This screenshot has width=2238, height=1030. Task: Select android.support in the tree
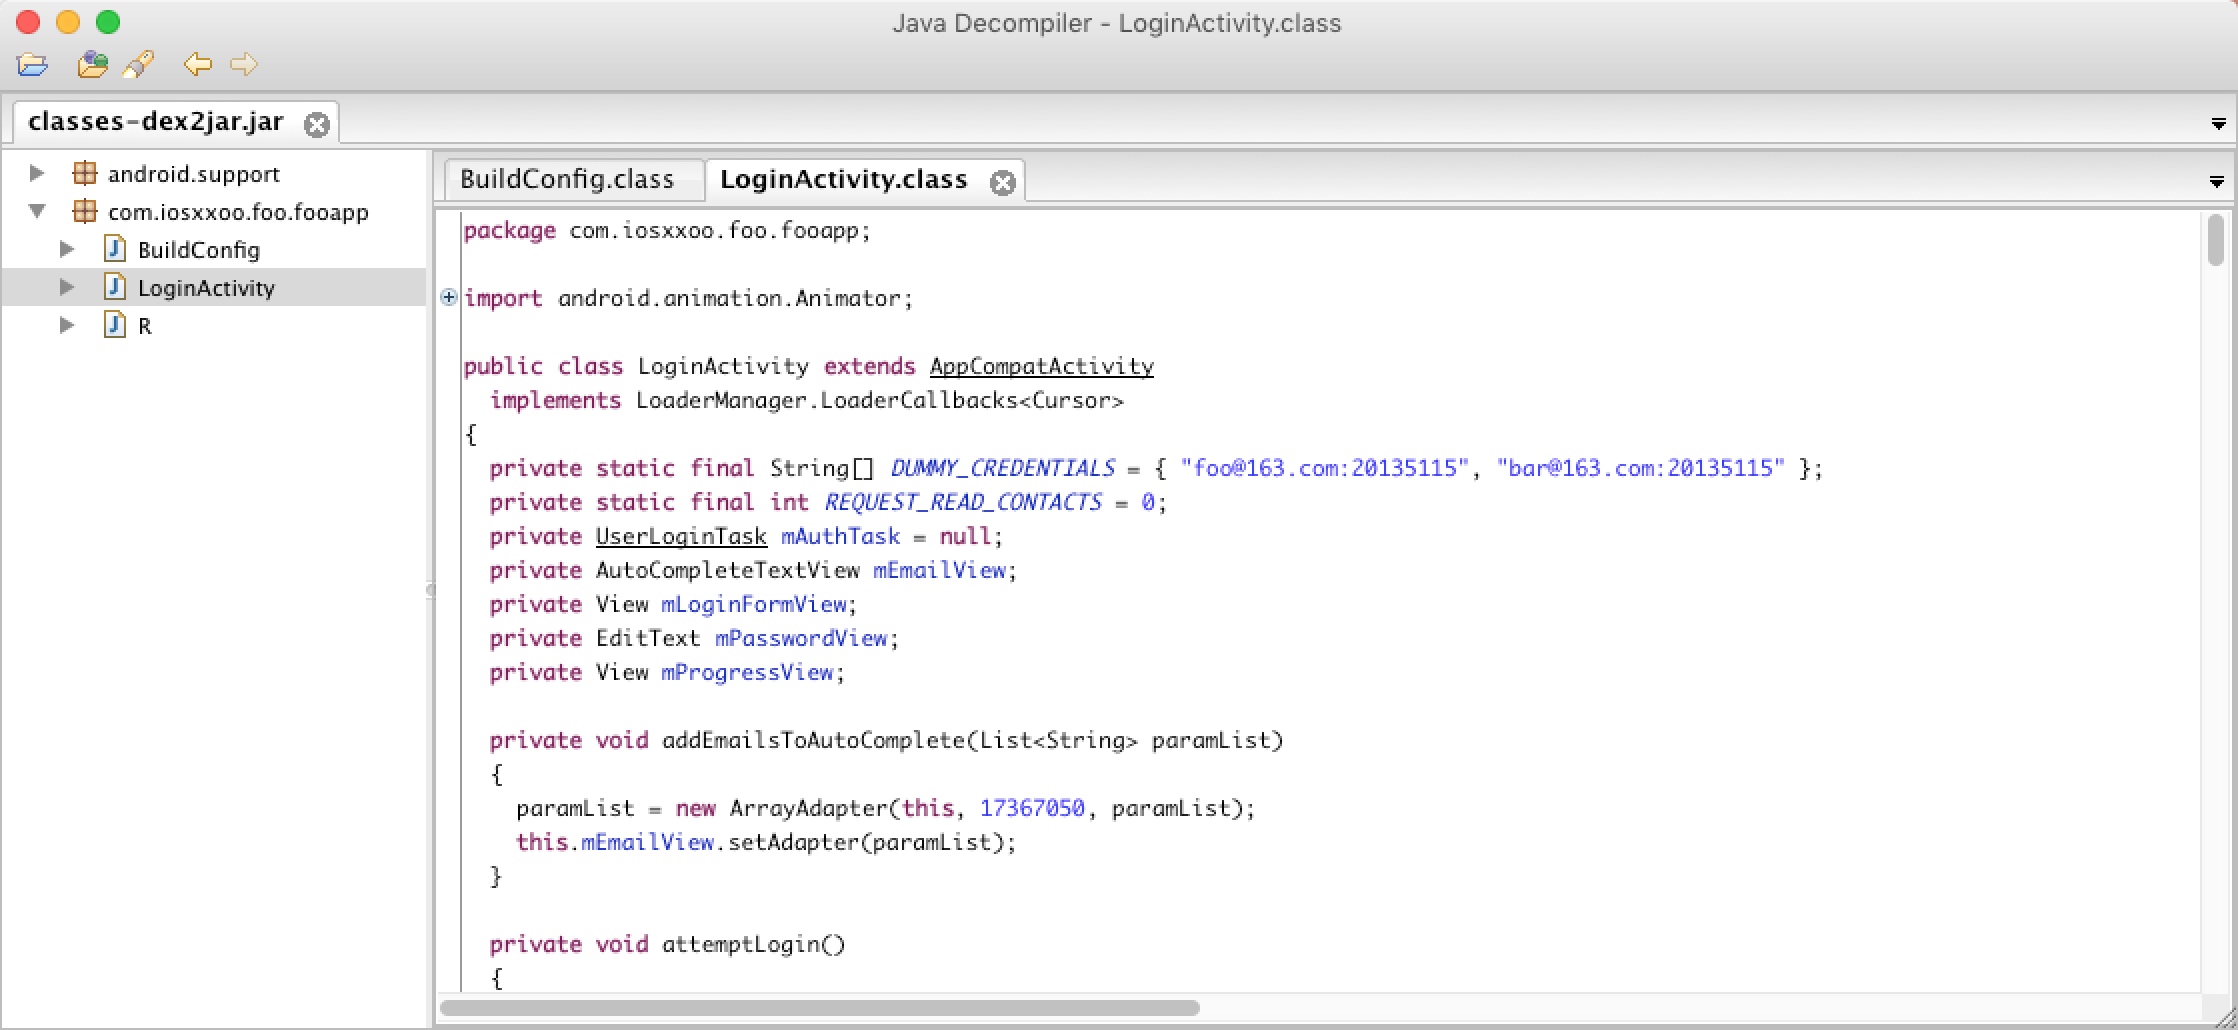194,174
